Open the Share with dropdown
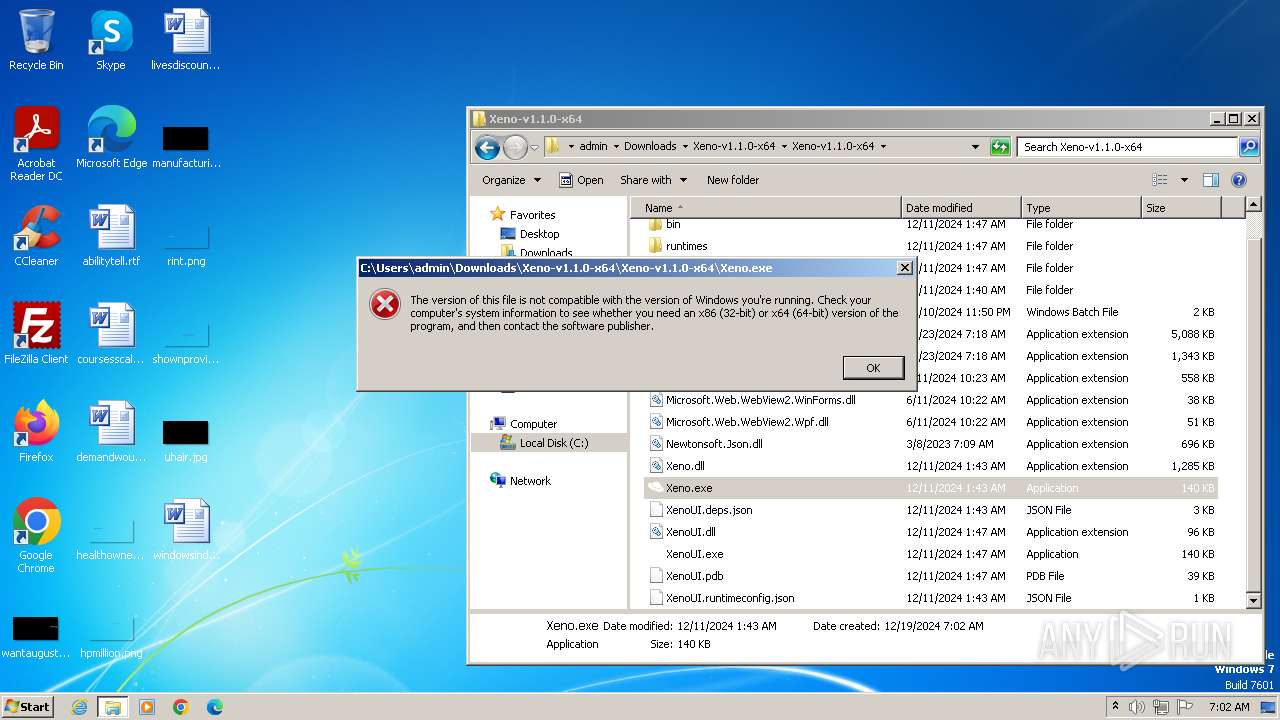This screenshot has width=1280, height=720. pos(654,180)
